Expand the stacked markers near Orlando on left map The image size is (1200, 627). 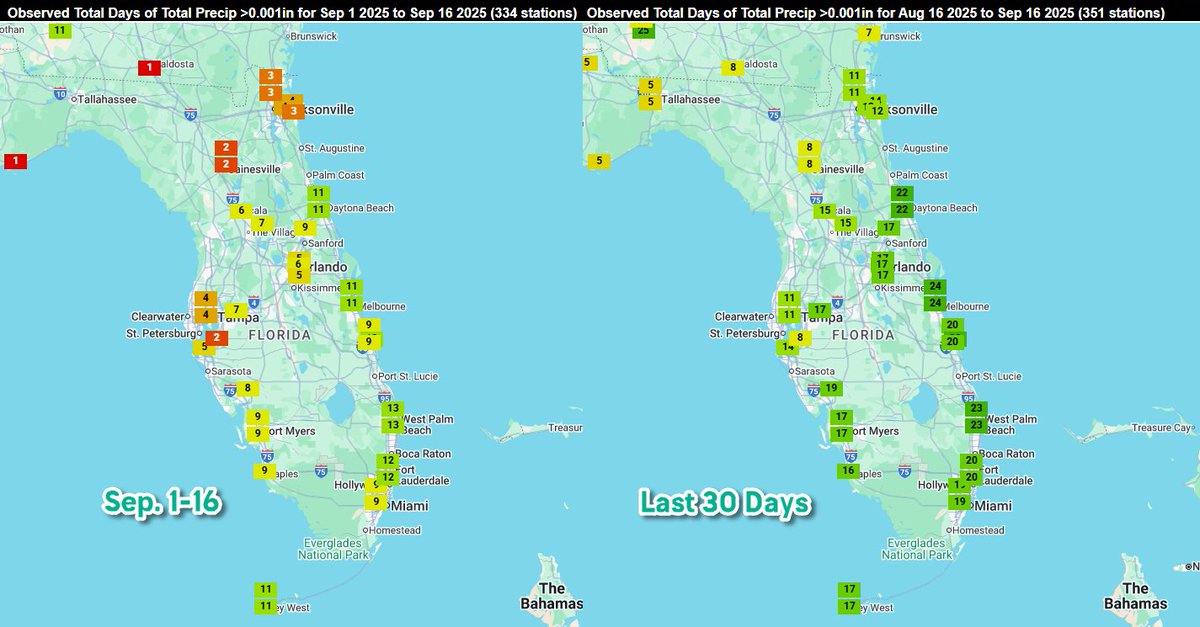(299, 264)
